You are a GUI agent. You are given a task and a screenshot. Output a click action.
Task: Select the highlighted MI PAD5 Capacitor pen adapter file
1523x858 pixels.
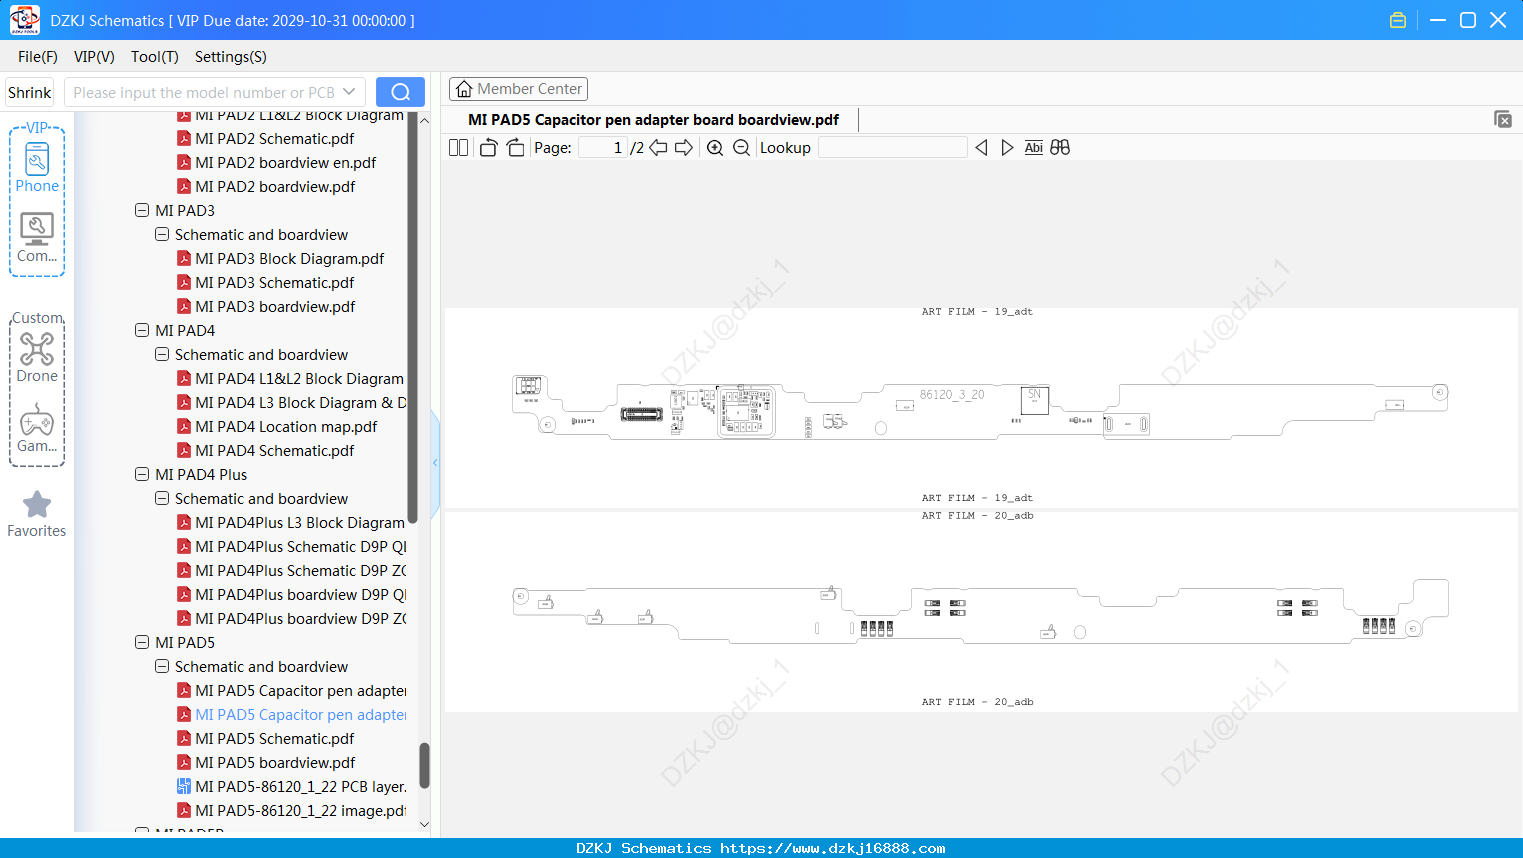[291, 715]
